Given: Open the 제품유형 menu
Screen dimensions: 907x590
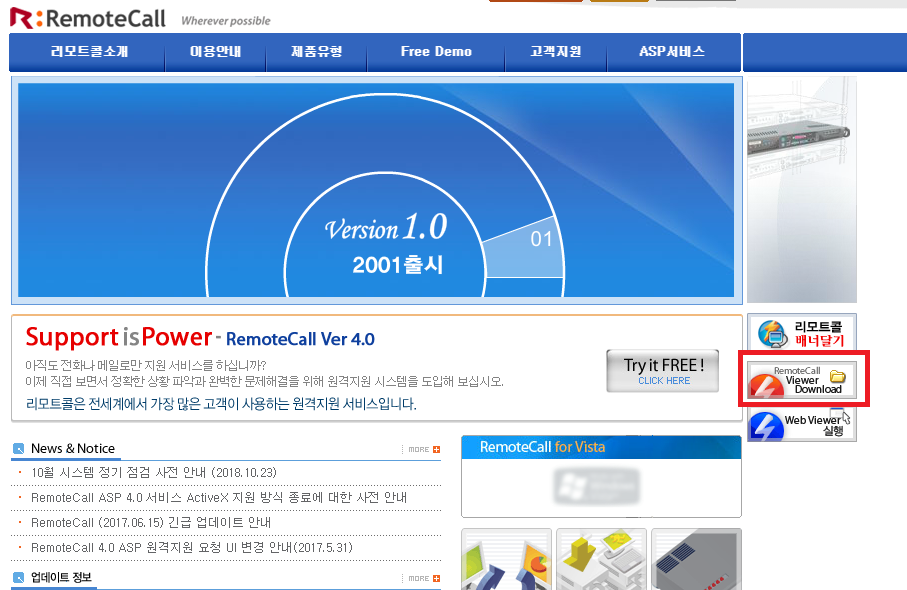Looking at the screenshot, I should click(316, 51).
